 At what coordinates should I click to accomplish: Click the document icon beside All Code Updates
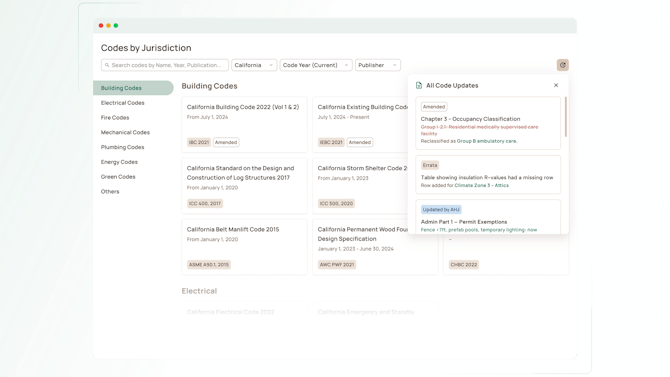(x=419, y=85)
